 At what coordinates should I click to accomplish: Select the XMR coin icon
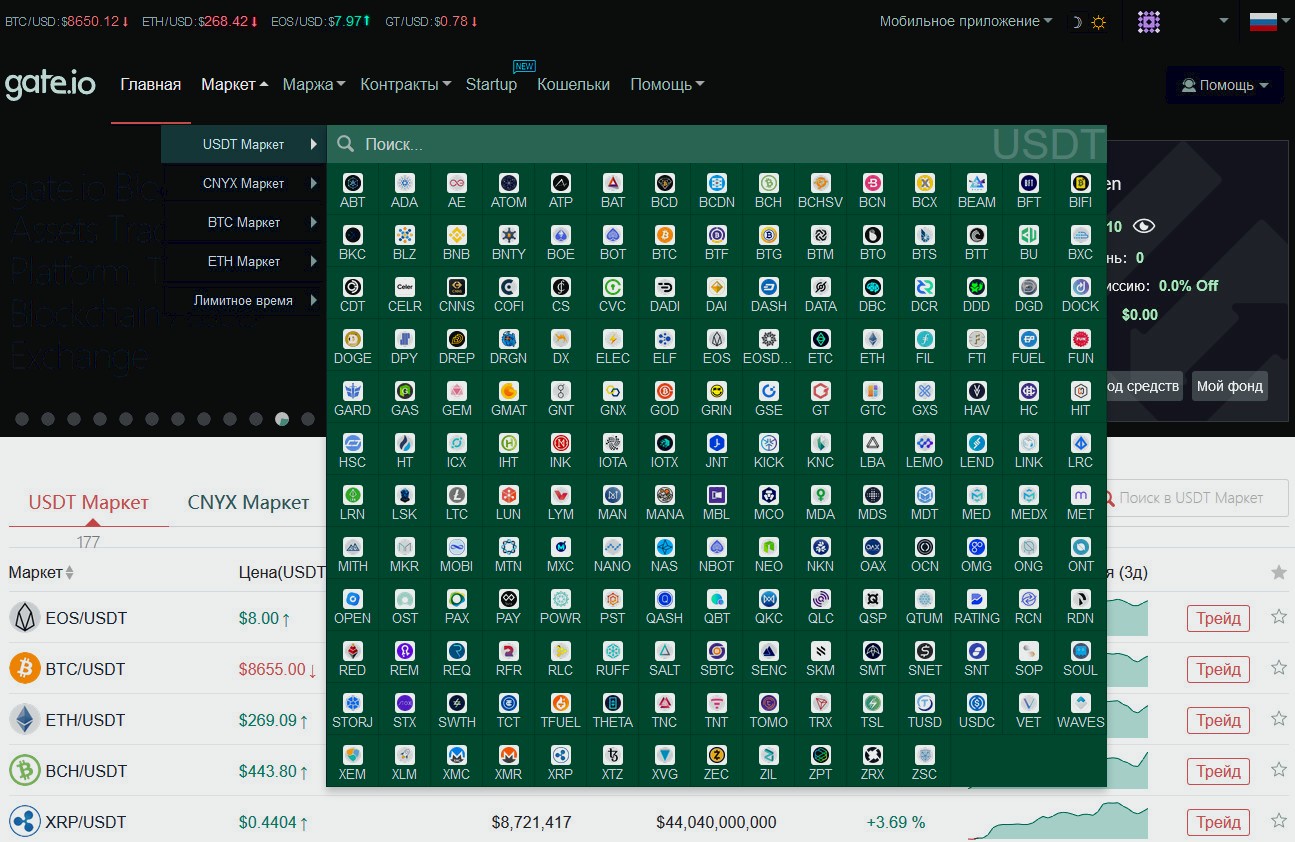[x=508, y=755]
